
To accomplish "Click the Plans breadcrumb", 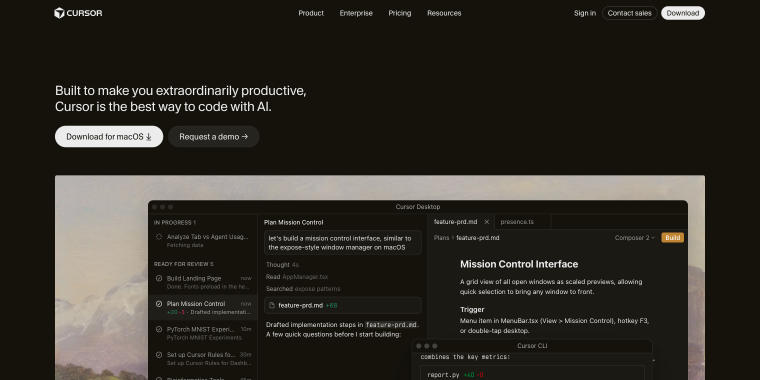I will click(x=441, y=238).
